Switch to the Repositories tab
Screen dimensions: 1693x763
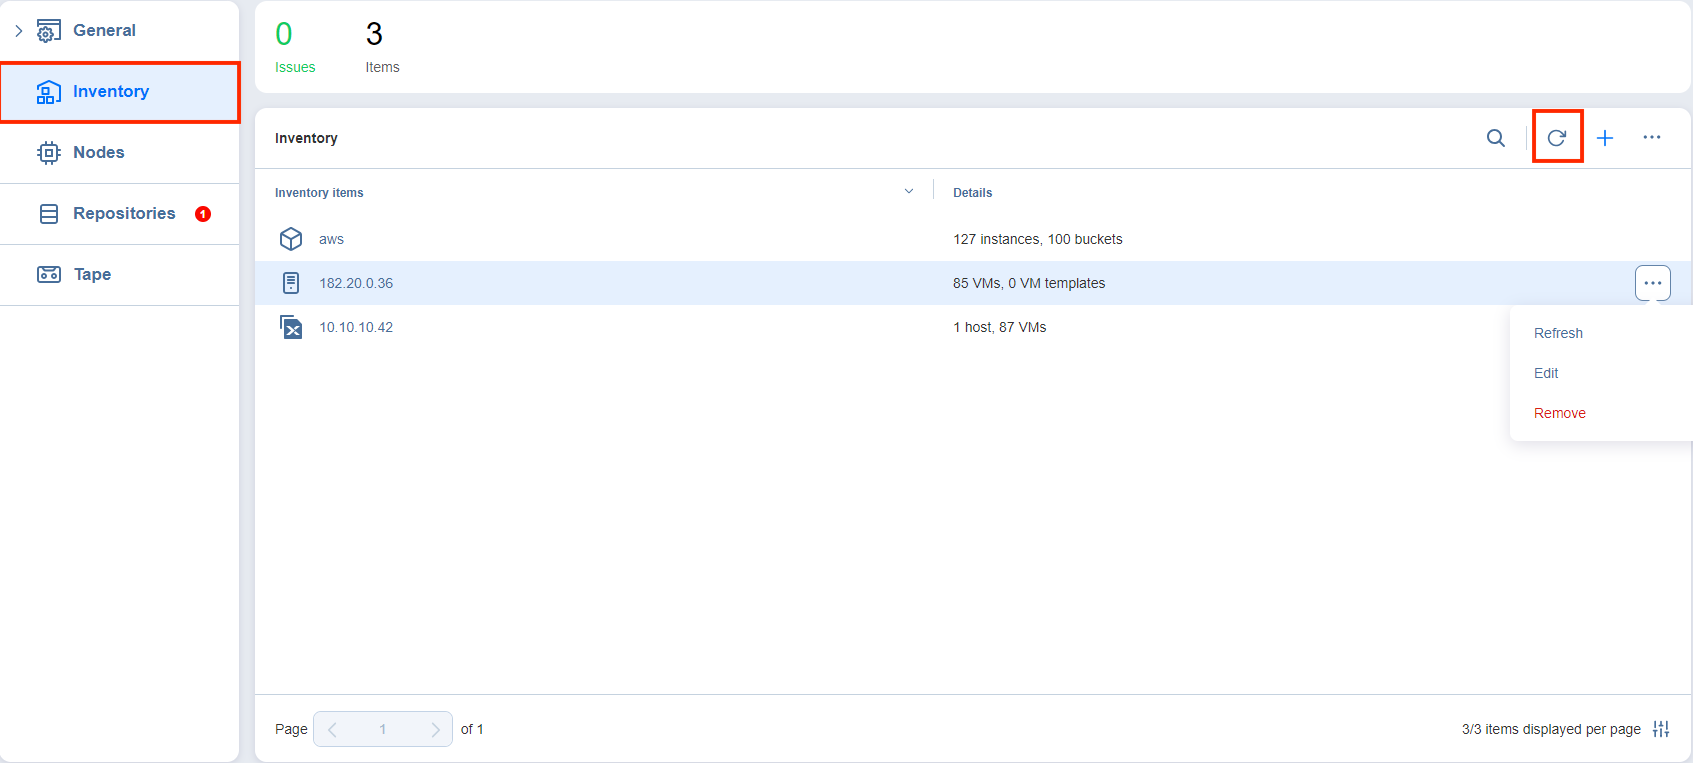pos(123,213)
